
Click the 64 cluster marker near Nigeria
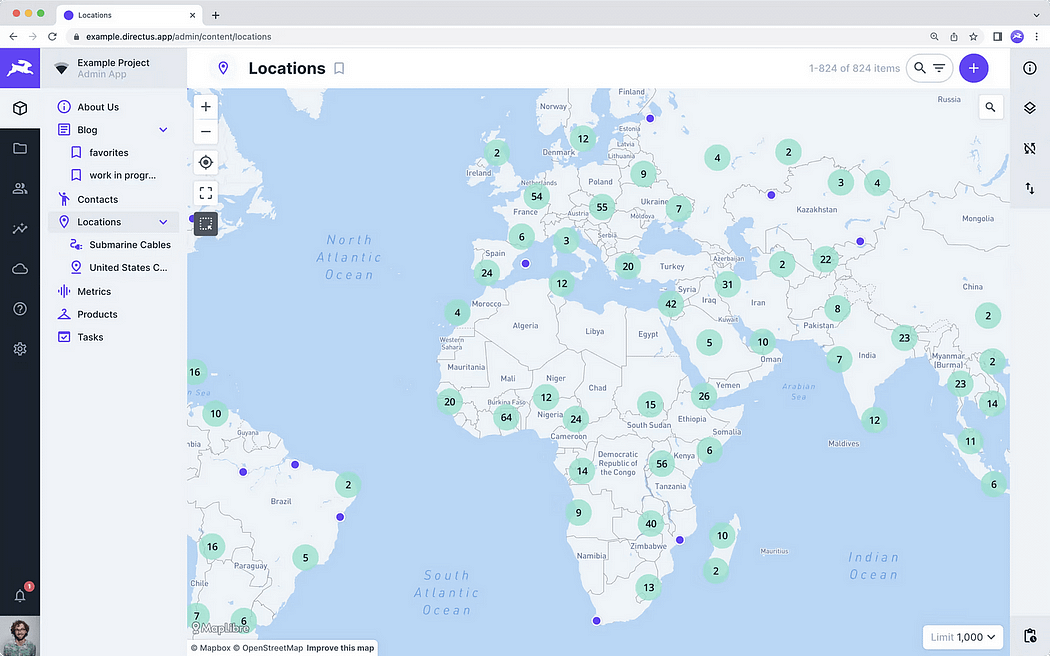(x=506, y=418)
